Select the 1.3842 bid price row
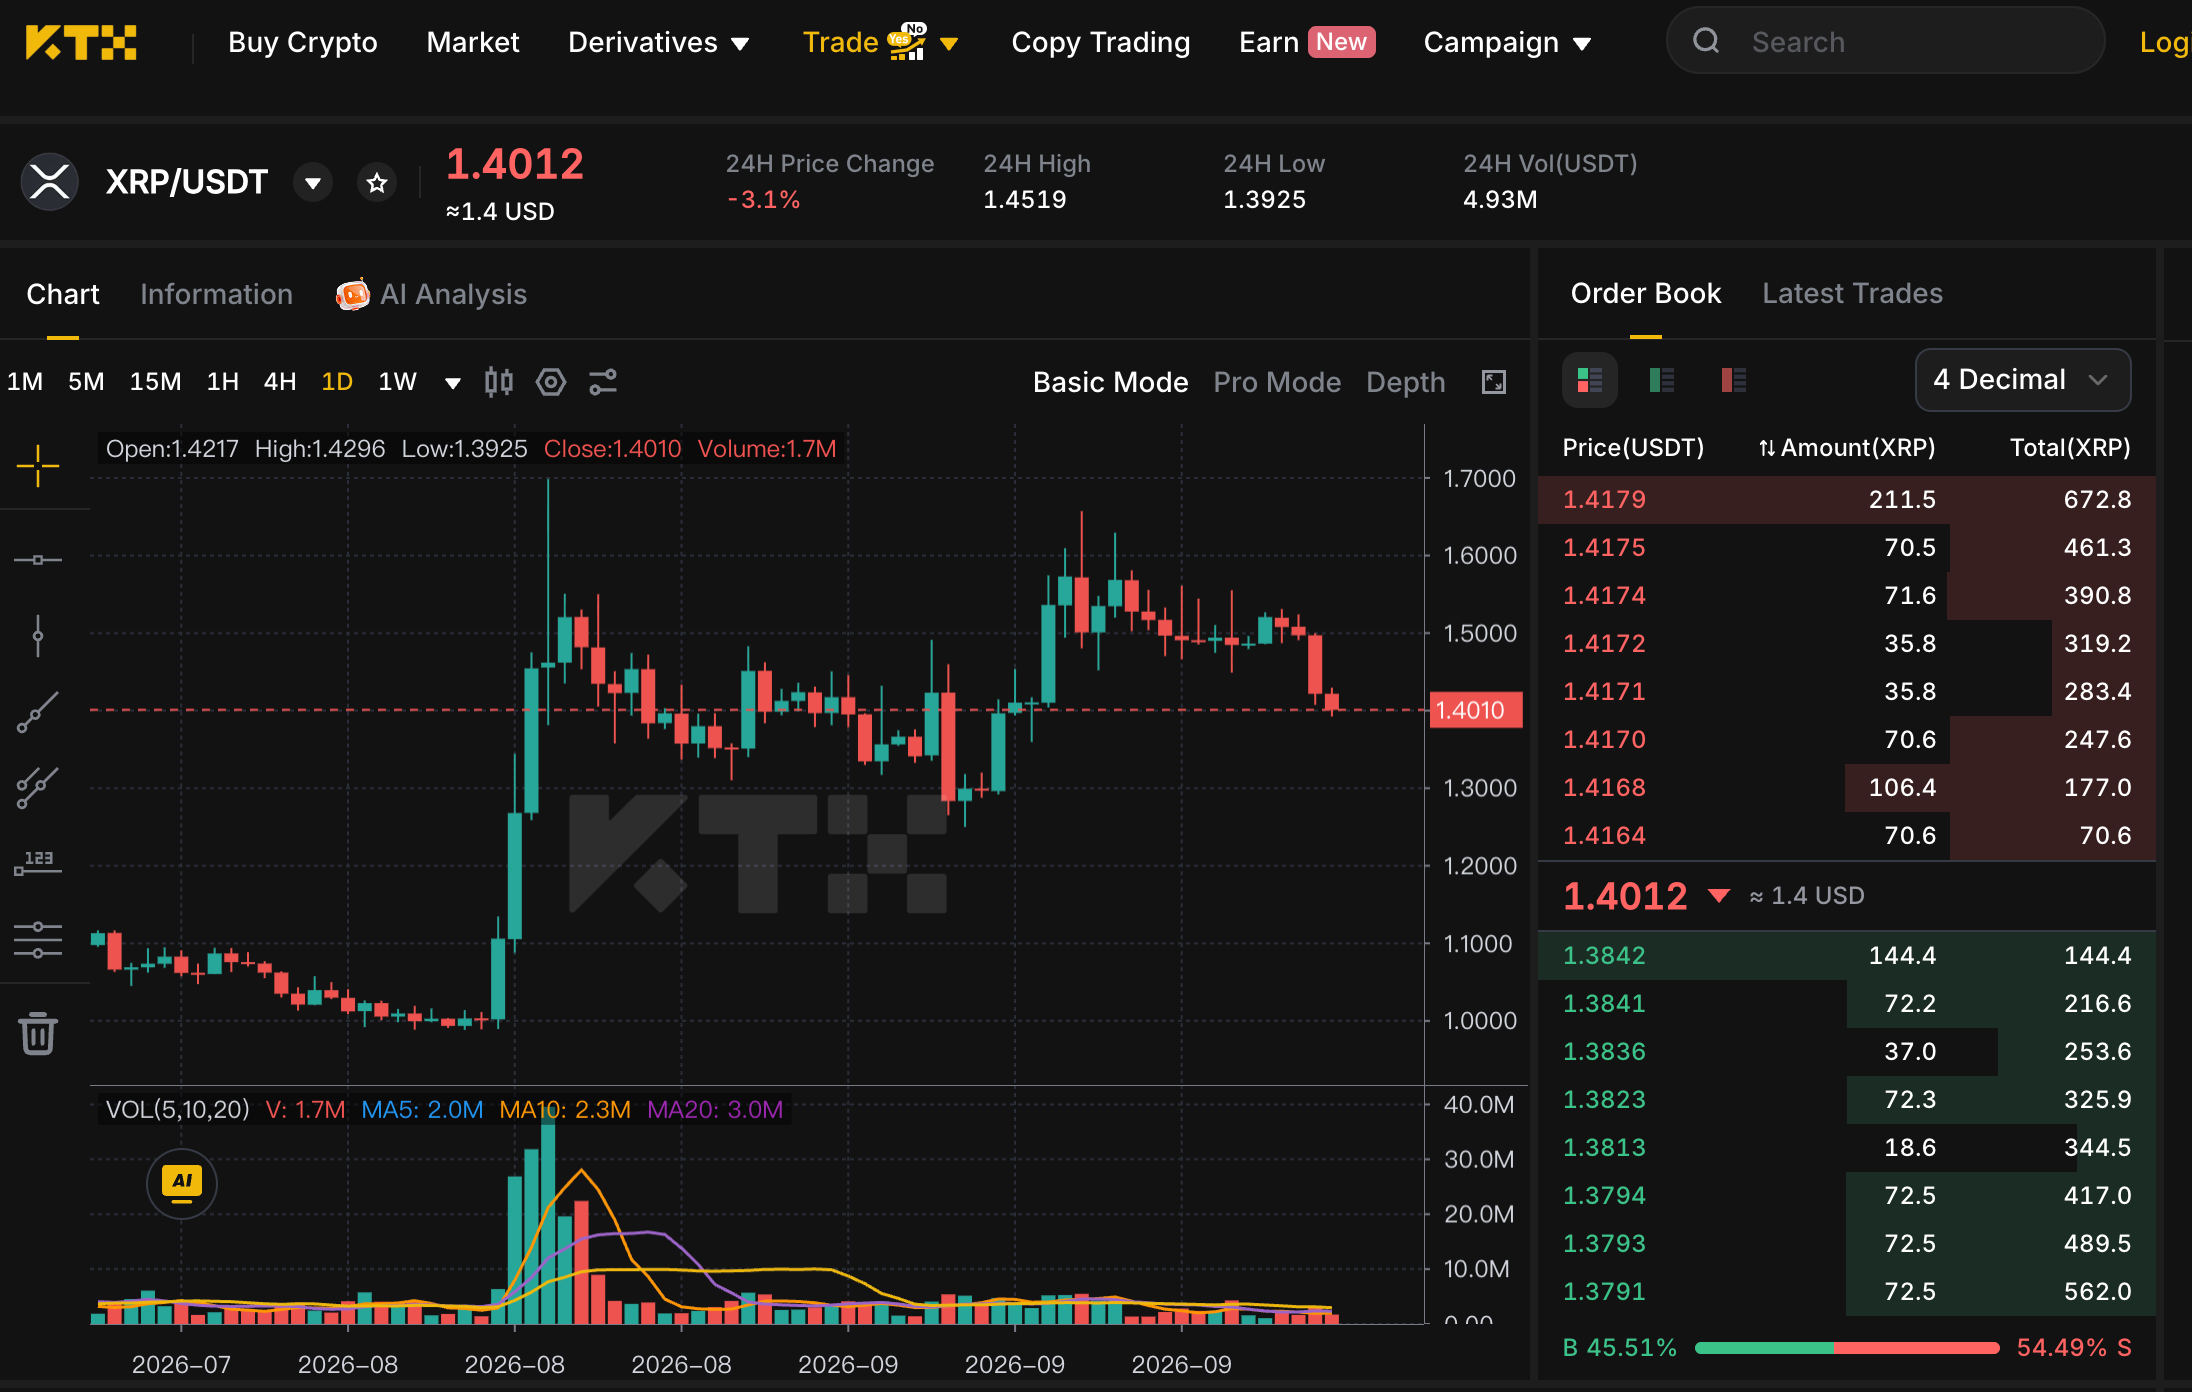2192x1392 pixels. (1847, 956)
